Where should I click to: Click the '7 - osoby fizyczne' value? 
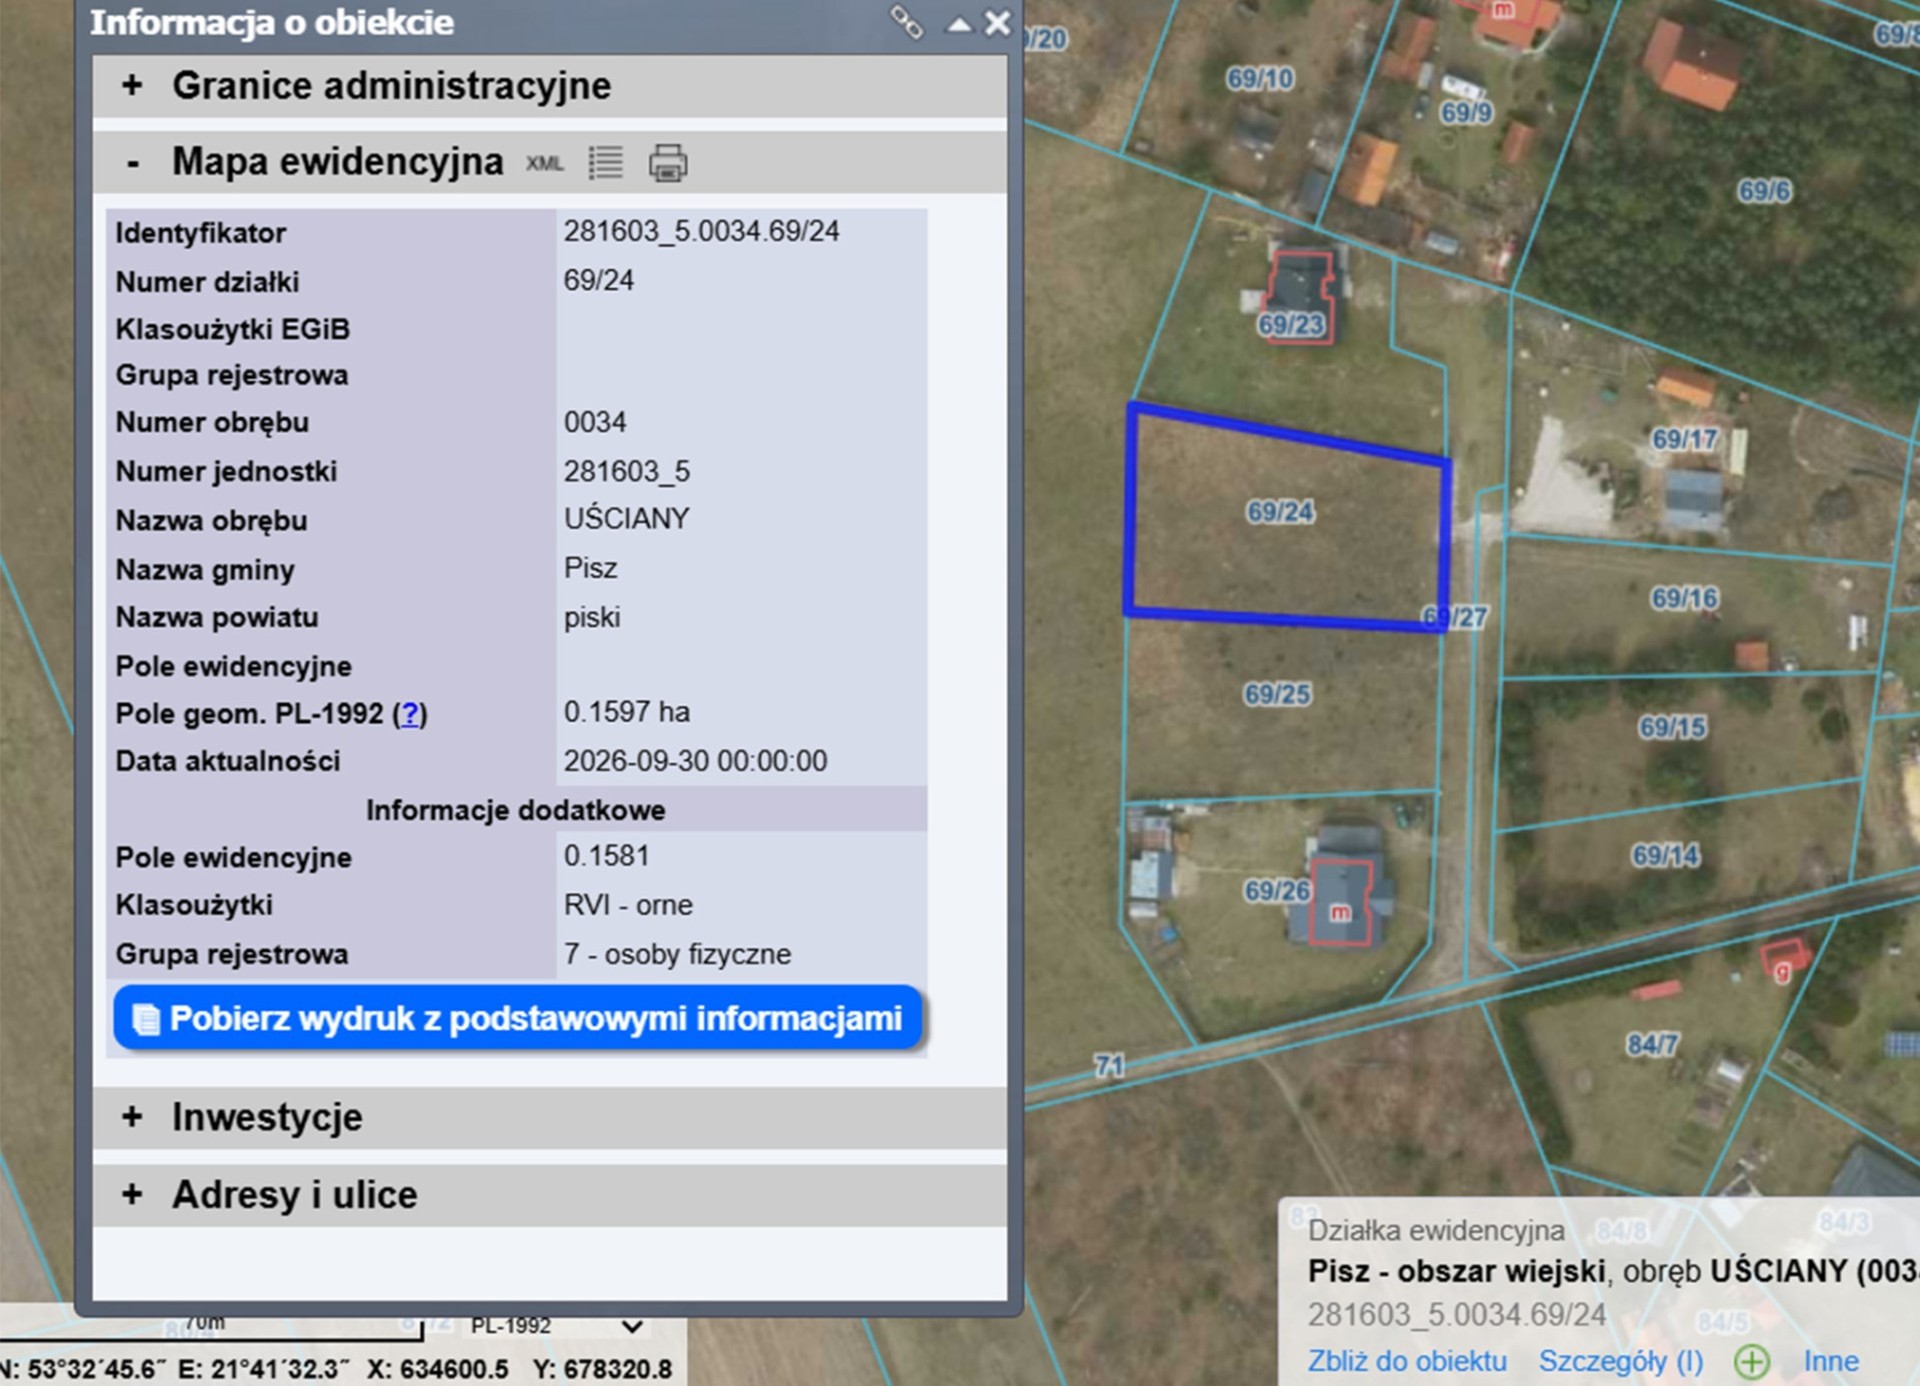(x=677, y=954)
